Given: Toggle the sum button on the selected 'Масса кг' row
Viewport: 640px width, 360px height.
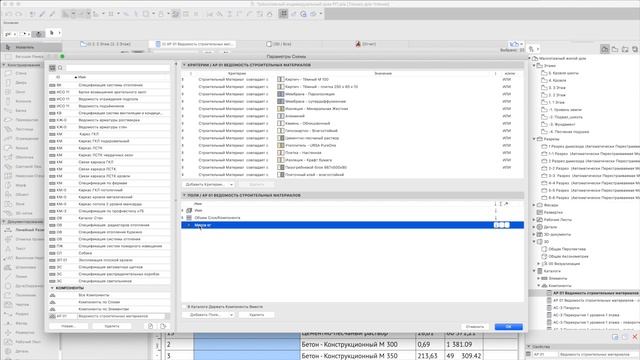Looking at the screenshot, I should pyautogui.click(x=502, y=225).
